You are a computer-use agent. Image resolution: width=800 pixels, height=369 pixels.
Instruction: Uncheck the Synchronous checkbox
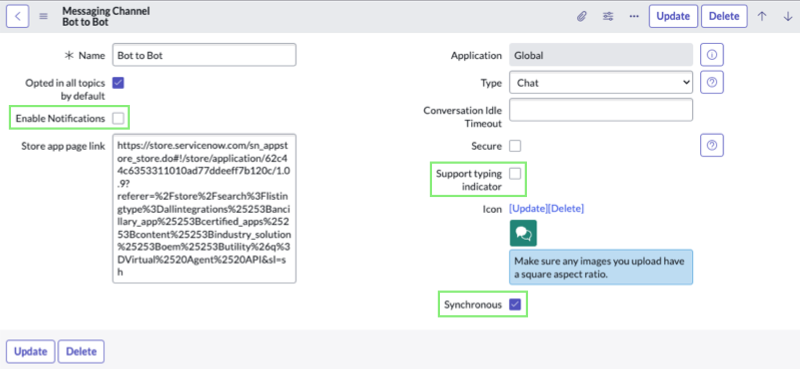click(x=515, y=305)
